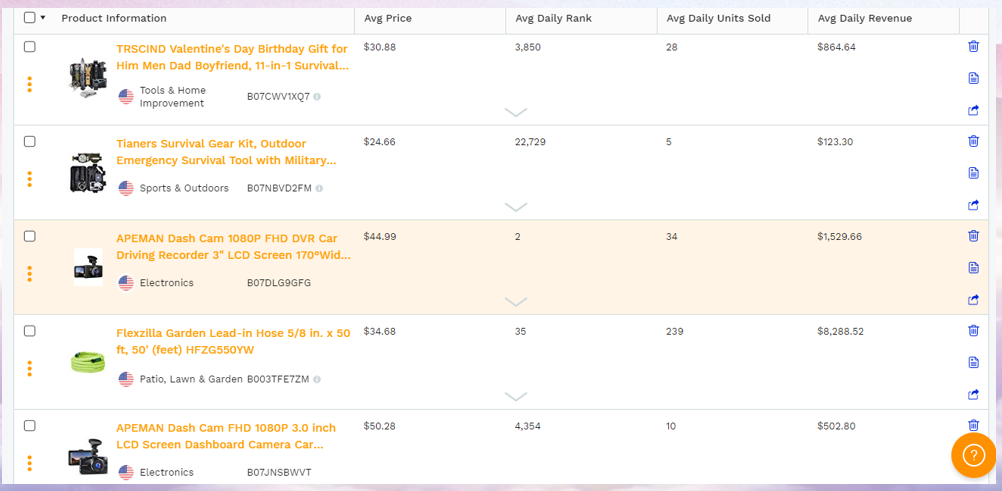
Task: Open three-dot menu for TRSCIND product
Action: point(30,84)
